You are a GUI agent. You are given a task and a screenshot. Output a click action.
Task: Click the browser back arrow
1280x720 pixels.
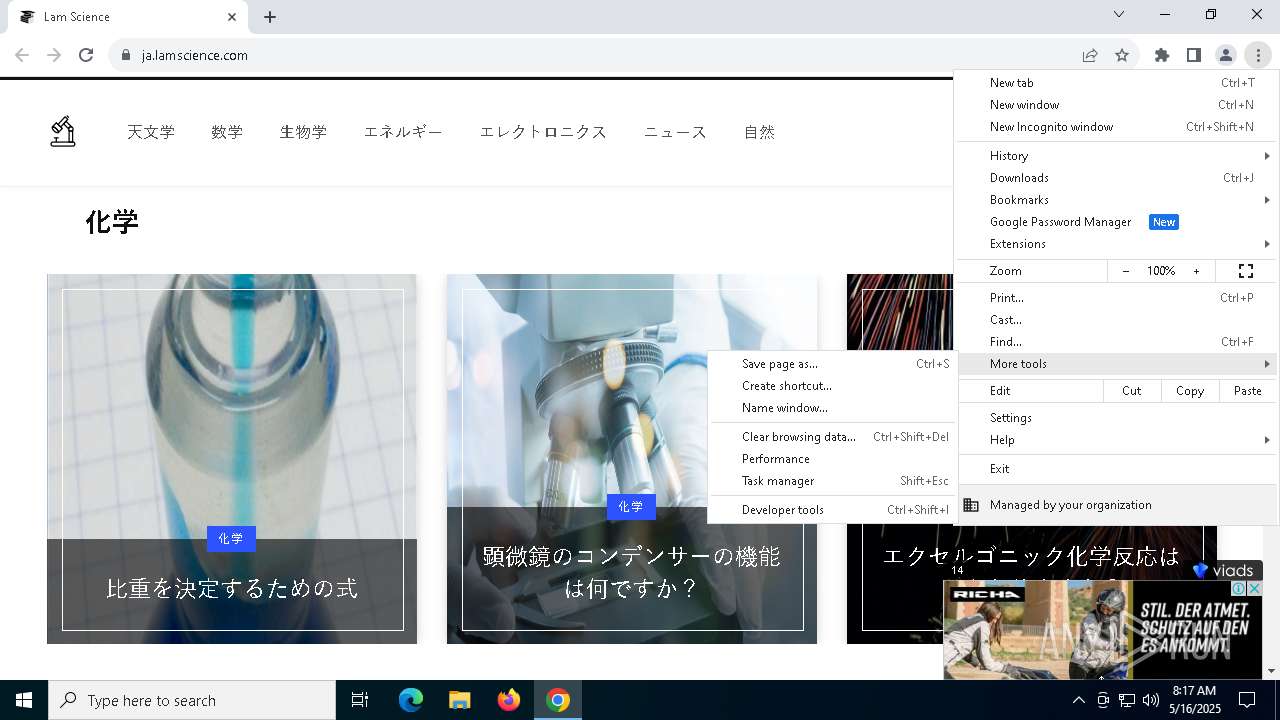(x=22, y=55)
